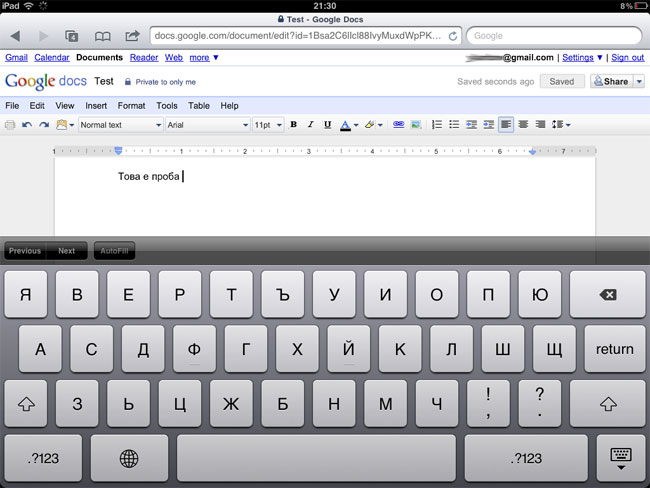This screenshot has width=650, height=488.
Task: Go back with Safari back arrow
Action: (15, 36)
